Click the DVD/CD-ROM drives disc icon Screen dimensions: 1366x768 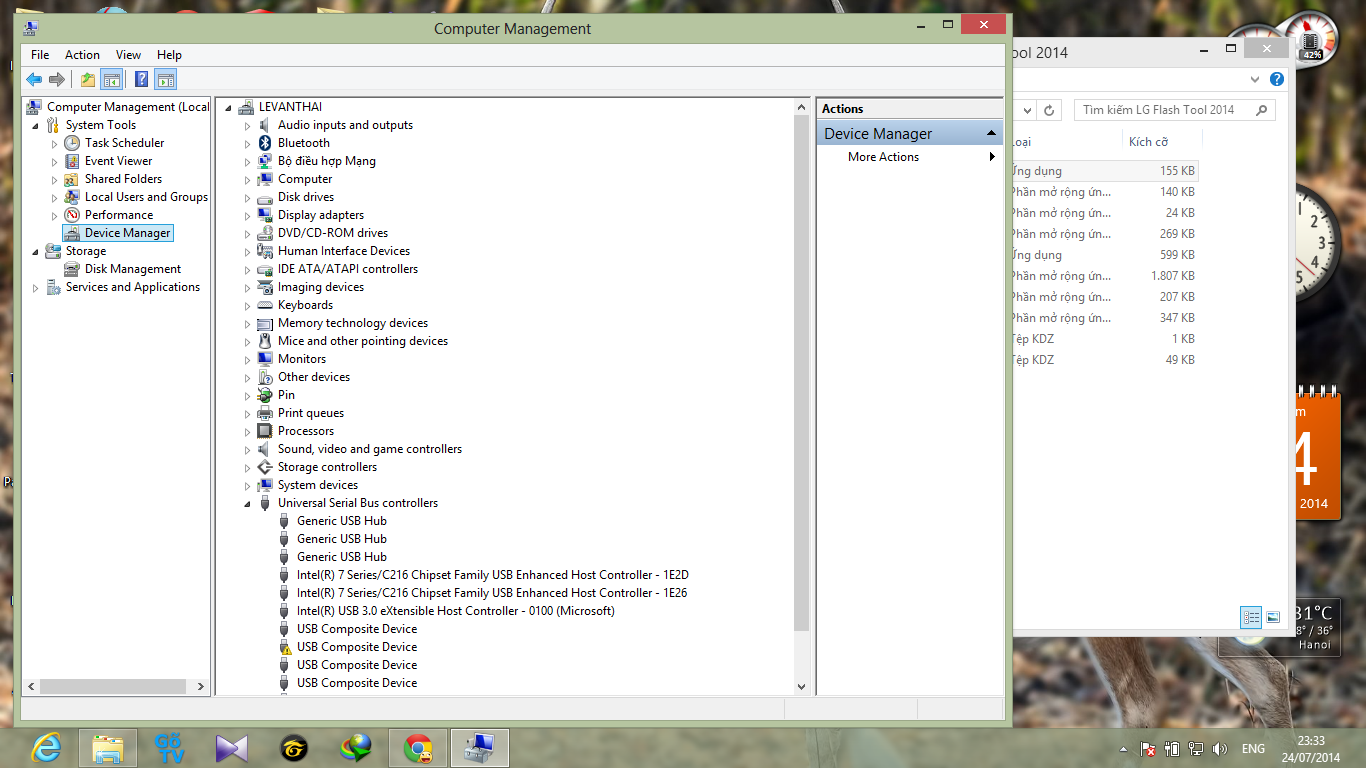[x=265, y=233]
